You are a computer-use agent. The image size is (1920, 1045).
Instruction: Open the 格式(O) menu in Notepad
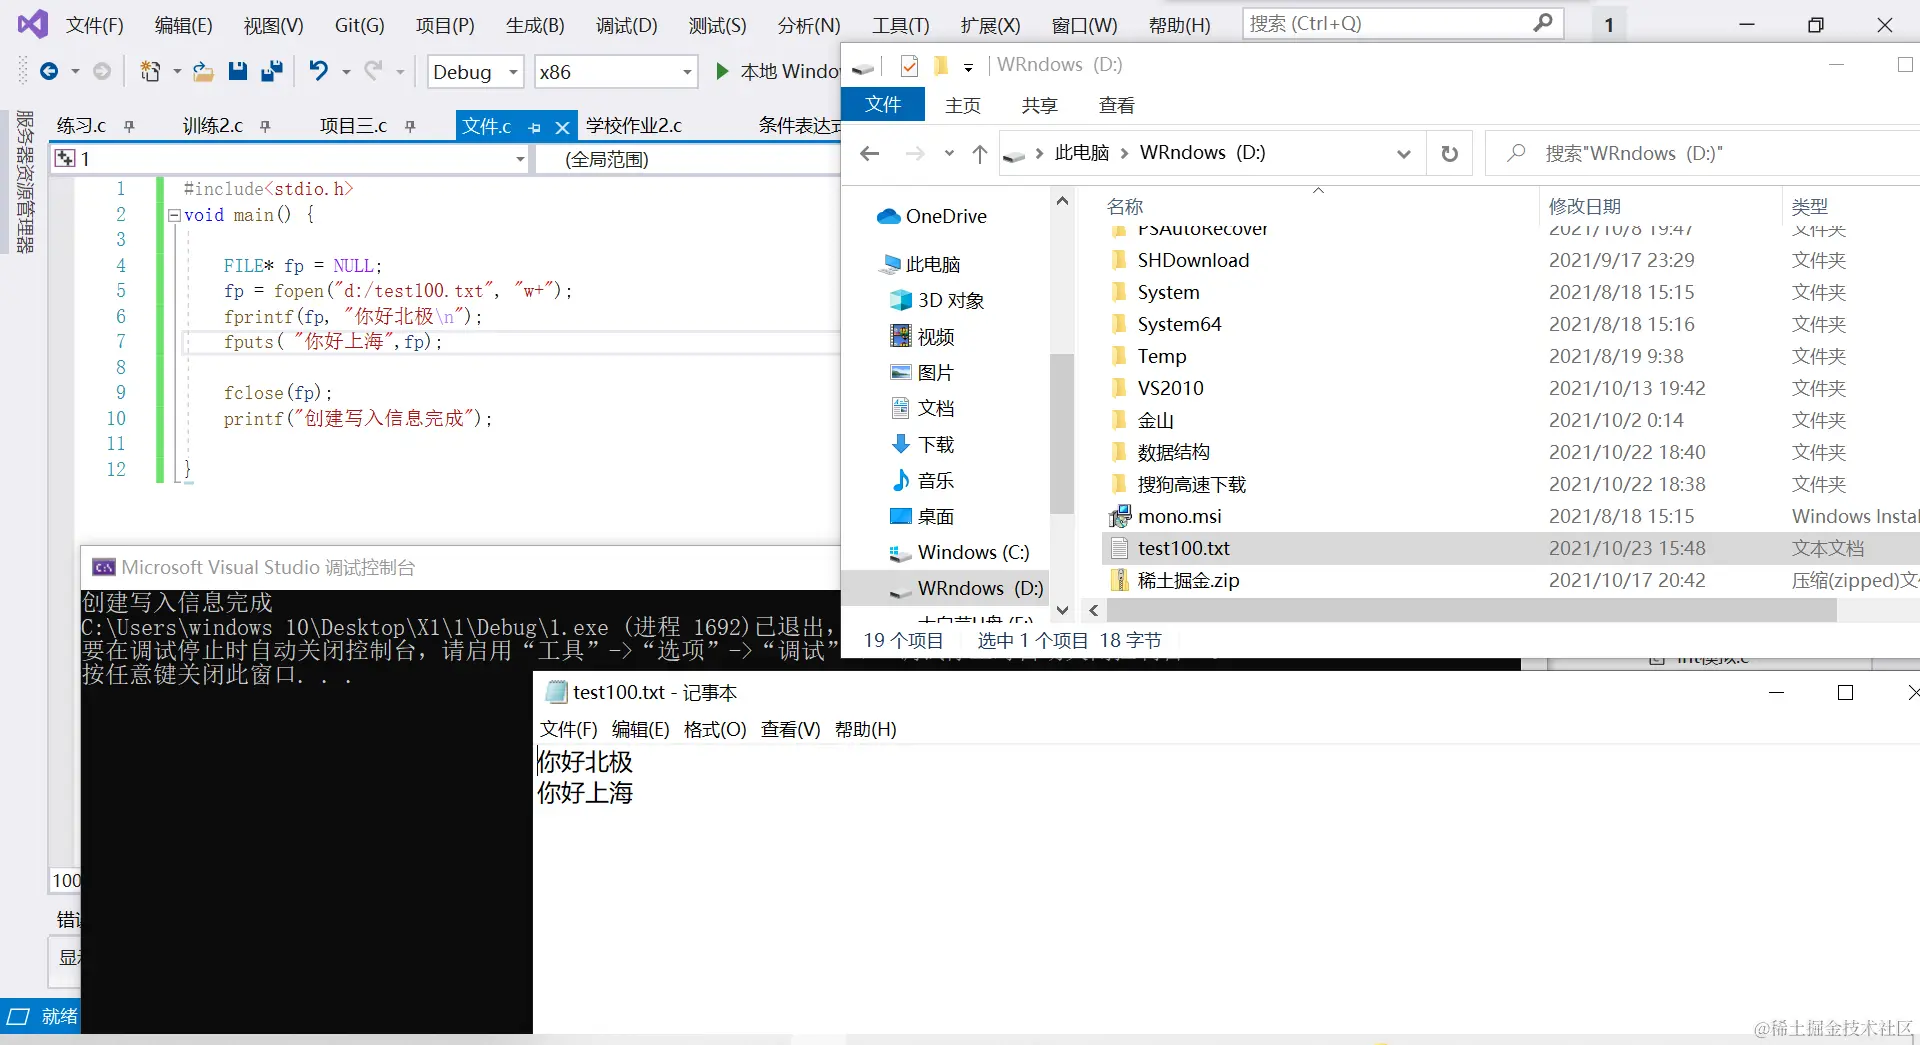pyautogui.click(x=714, y=729)
